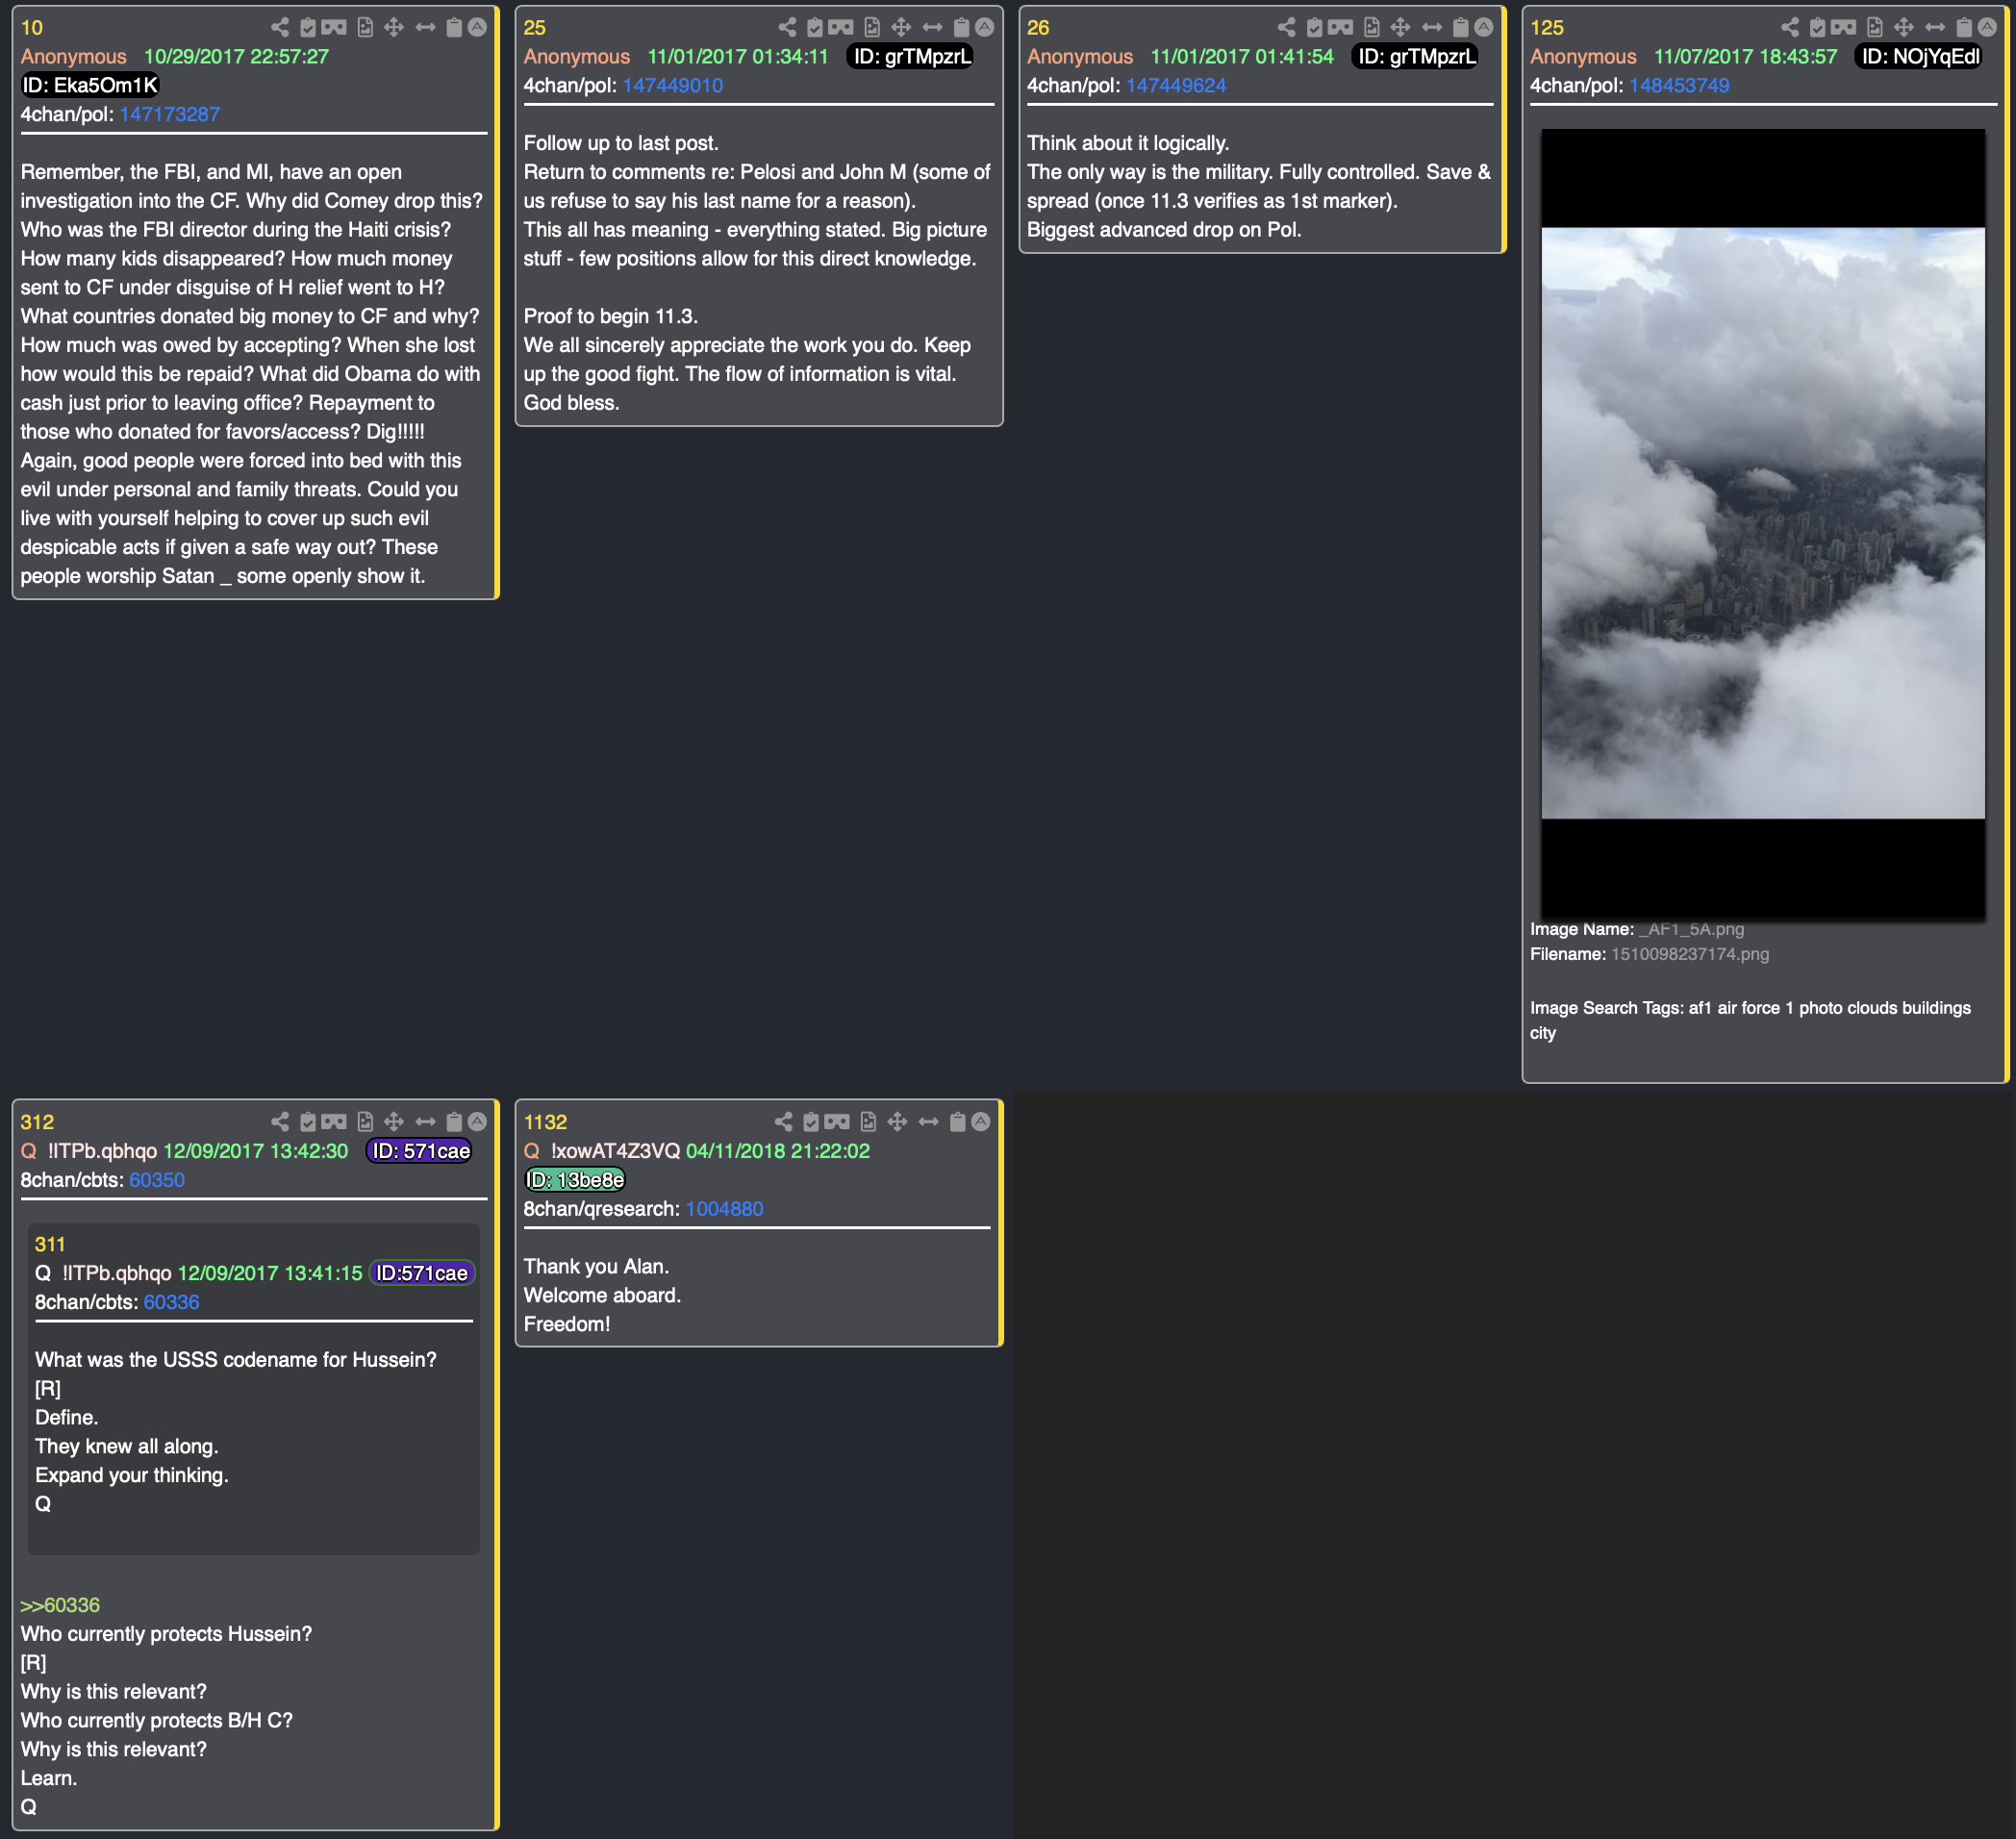Click plain clipboard icon on post 125
Image resolution: width=2016 pixels, height=1839 pixels.
coord(1964,28)
